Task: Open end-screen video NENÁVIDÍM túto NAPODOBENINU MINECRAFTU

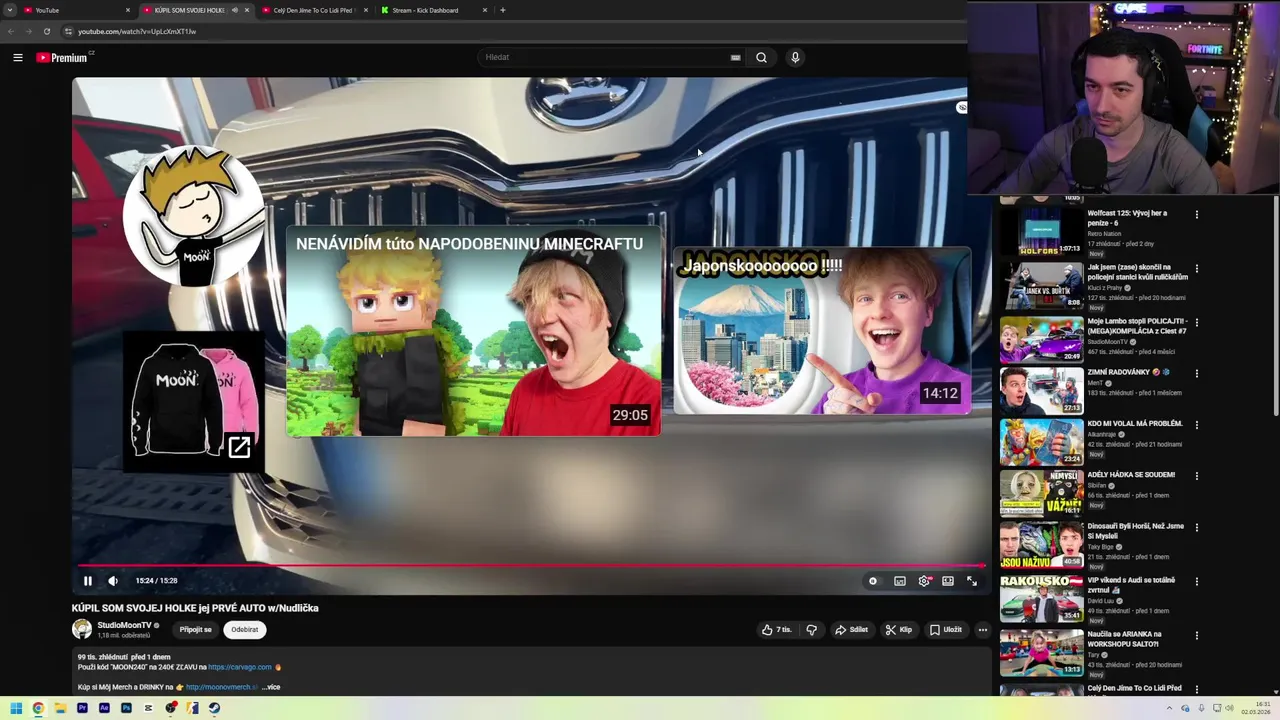Action: [473, 332]
